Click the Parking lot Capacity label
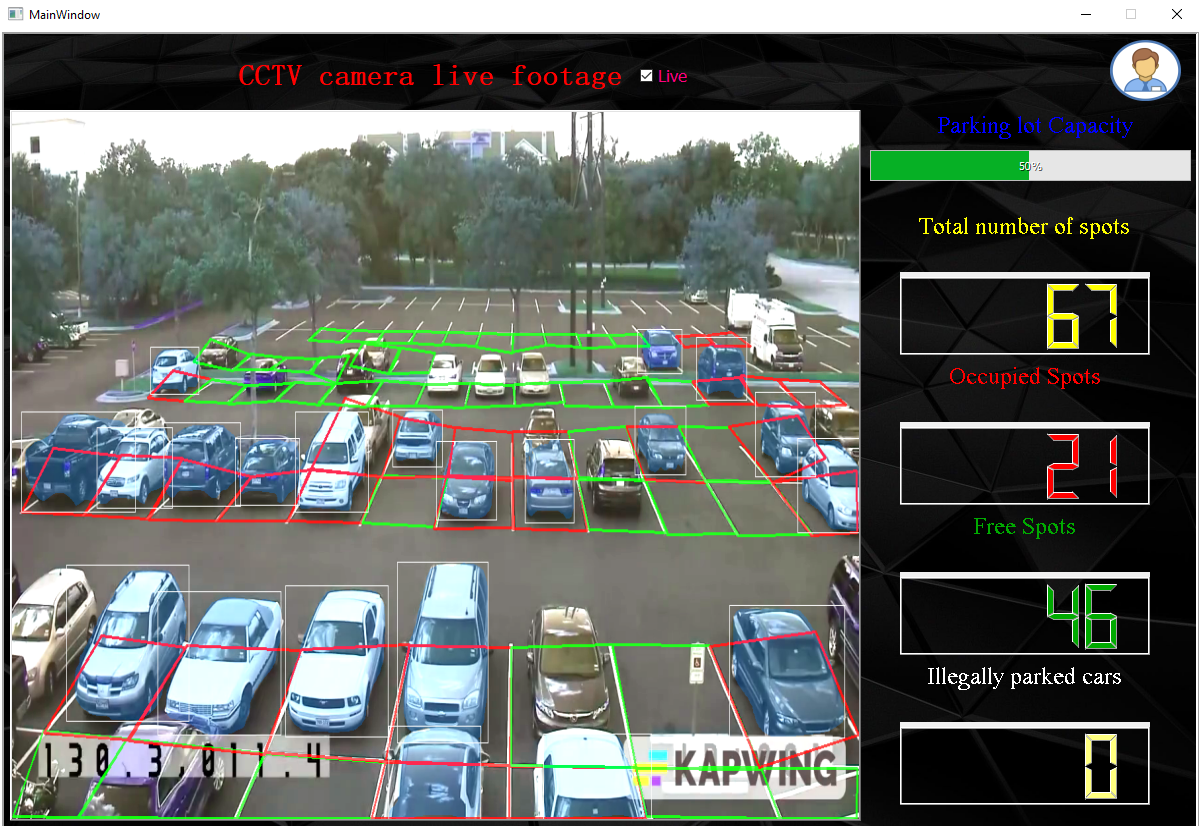1199x826 pixels. (1034, 126)
